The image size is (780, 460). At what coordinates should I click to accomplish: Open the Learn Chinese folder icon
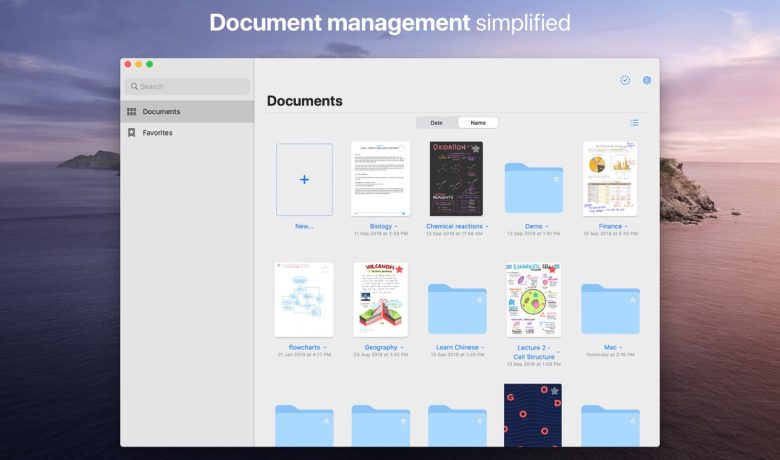click(457, 309)
